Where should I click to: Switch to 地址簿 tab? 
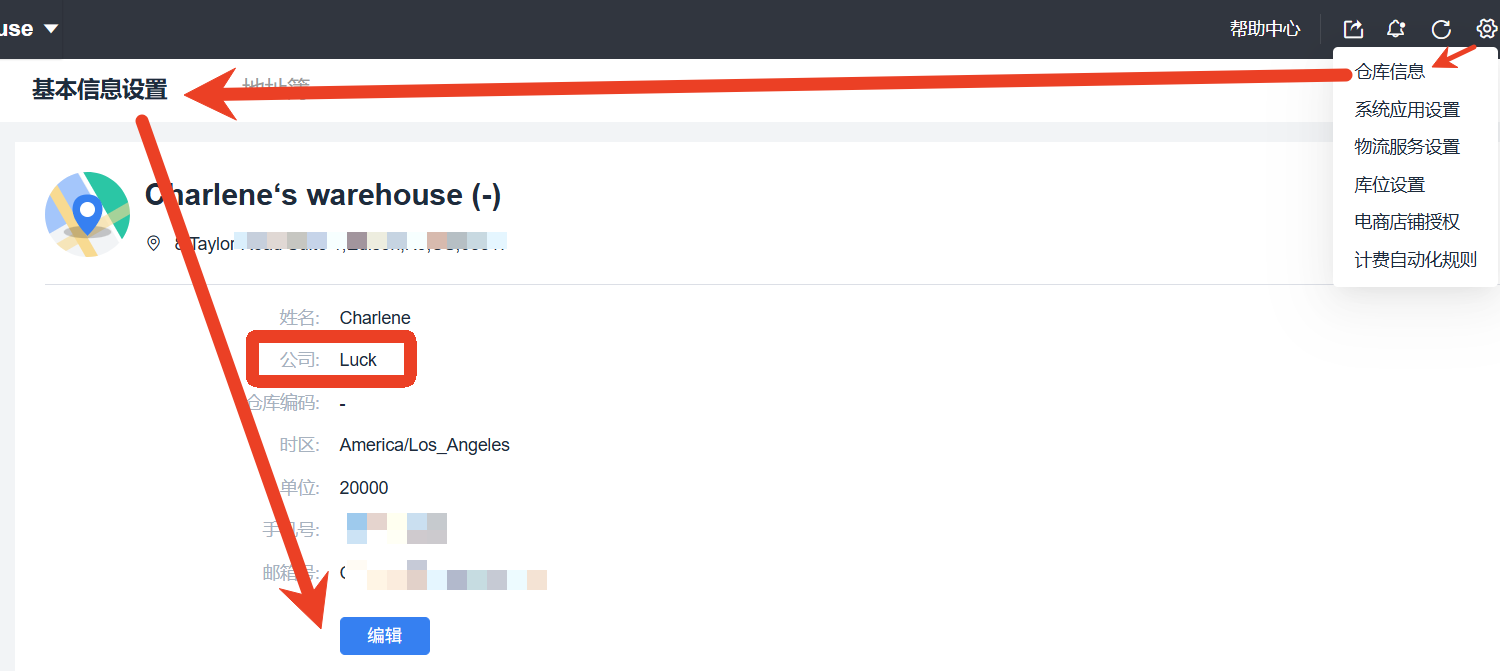tap(276, 88)
